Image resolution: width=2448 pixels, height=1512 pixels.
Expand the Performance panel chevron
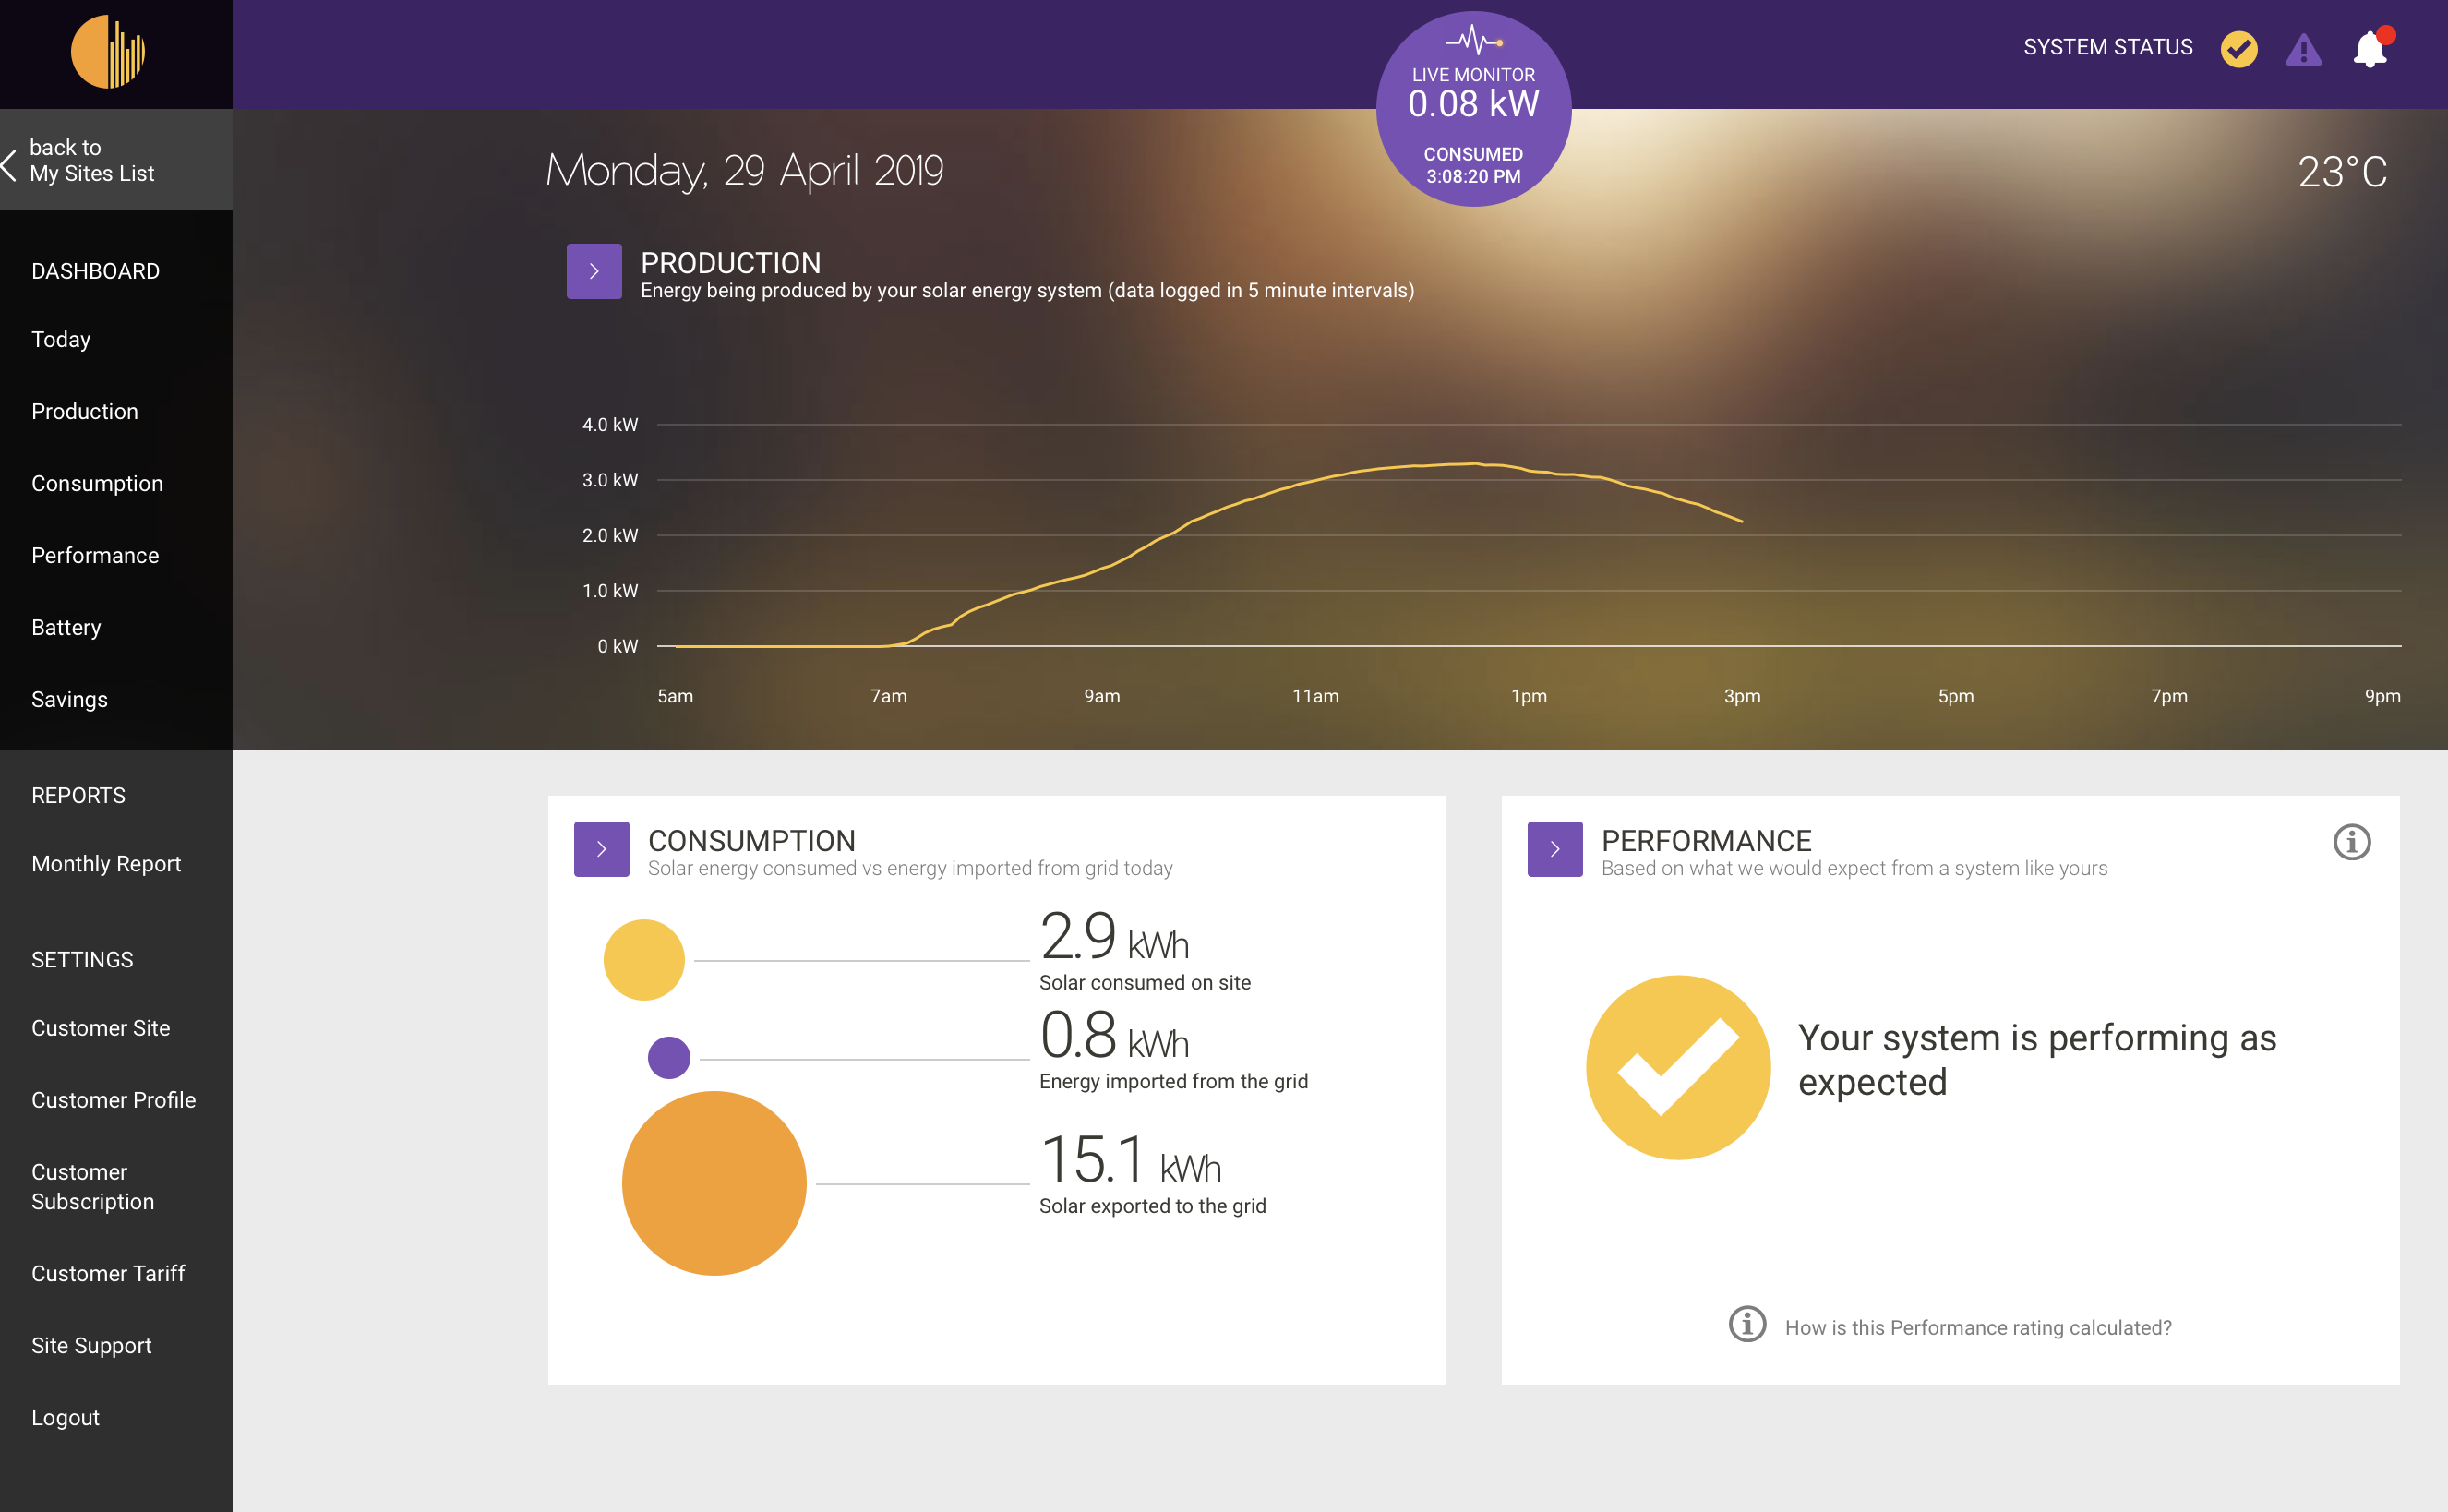click(x=1554, y=849)
